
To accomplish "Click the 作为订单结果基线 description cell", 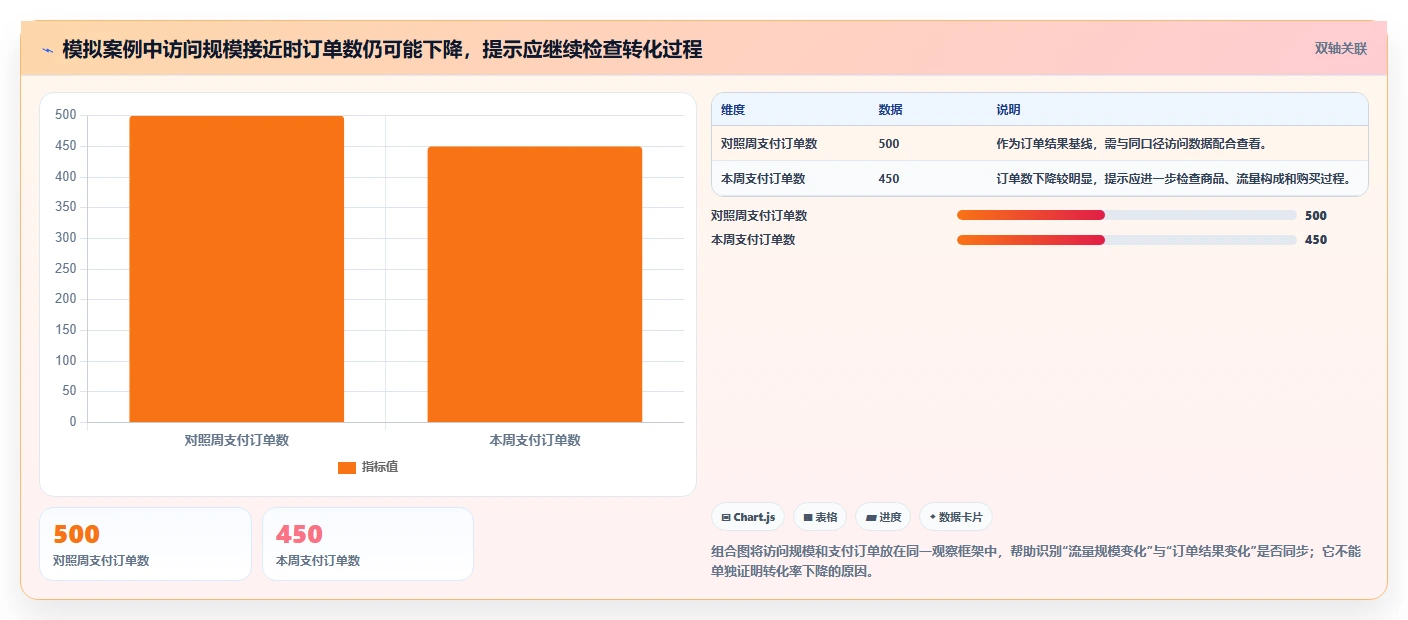I will pos(1132,144).
